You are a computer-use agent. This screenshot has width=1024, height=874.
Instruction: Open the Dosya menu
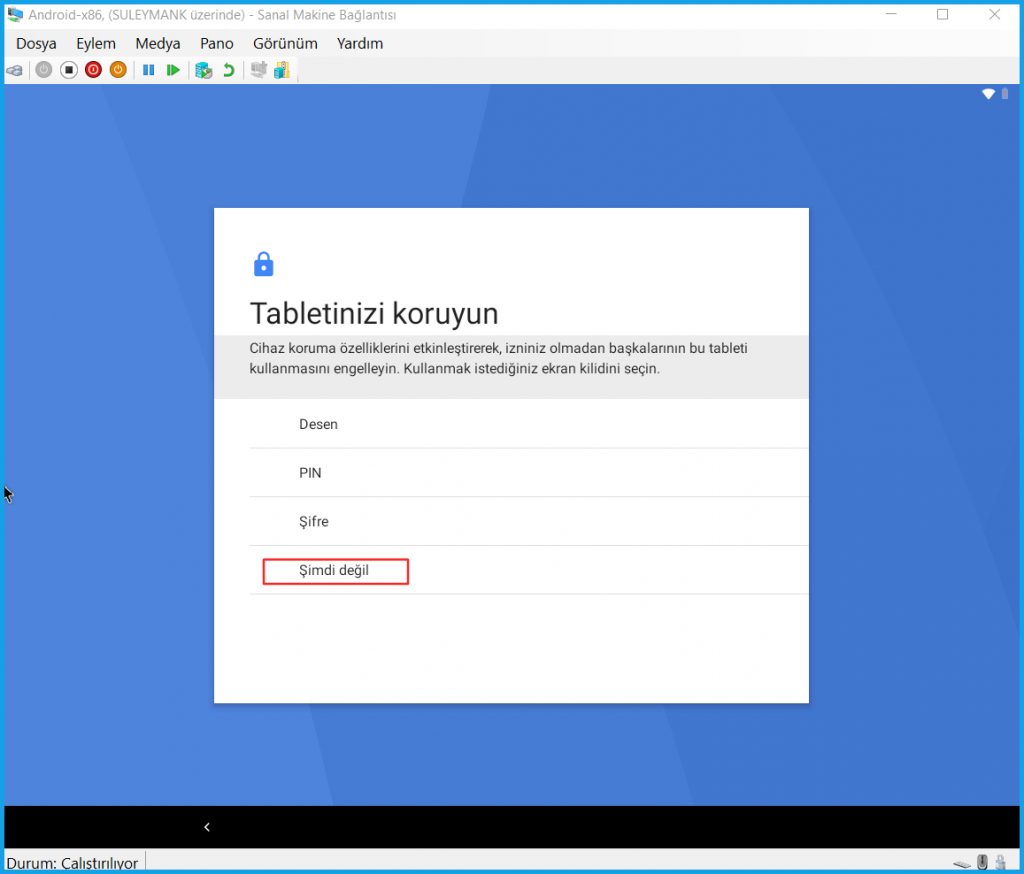[x=36, y=44]
